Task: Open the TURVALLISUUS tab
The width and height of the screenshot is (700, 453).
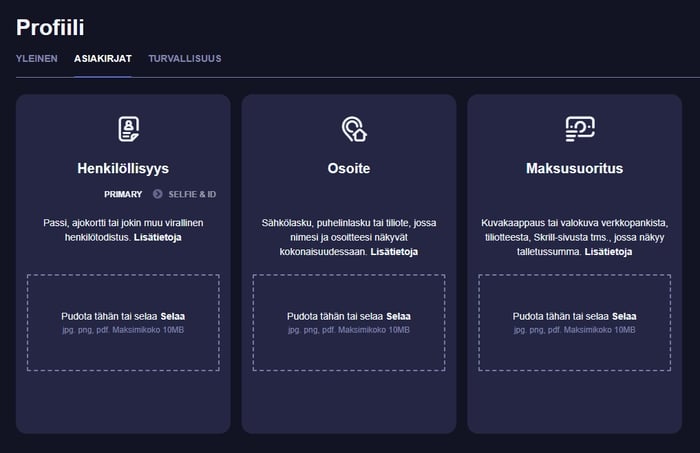Action: pos(185,58)
